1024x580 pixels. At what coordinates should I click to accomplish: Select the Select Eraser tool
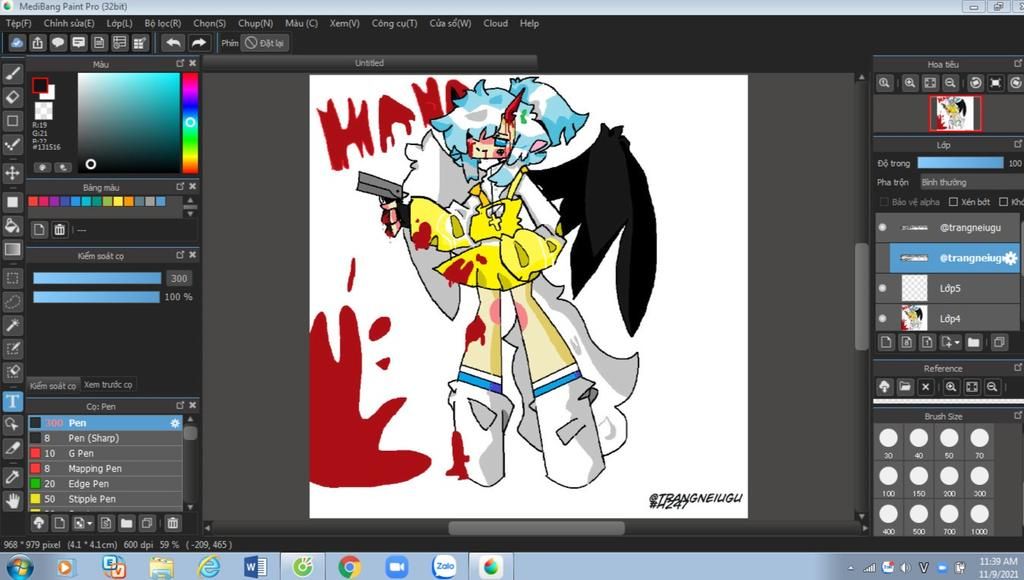coord(12,372)
